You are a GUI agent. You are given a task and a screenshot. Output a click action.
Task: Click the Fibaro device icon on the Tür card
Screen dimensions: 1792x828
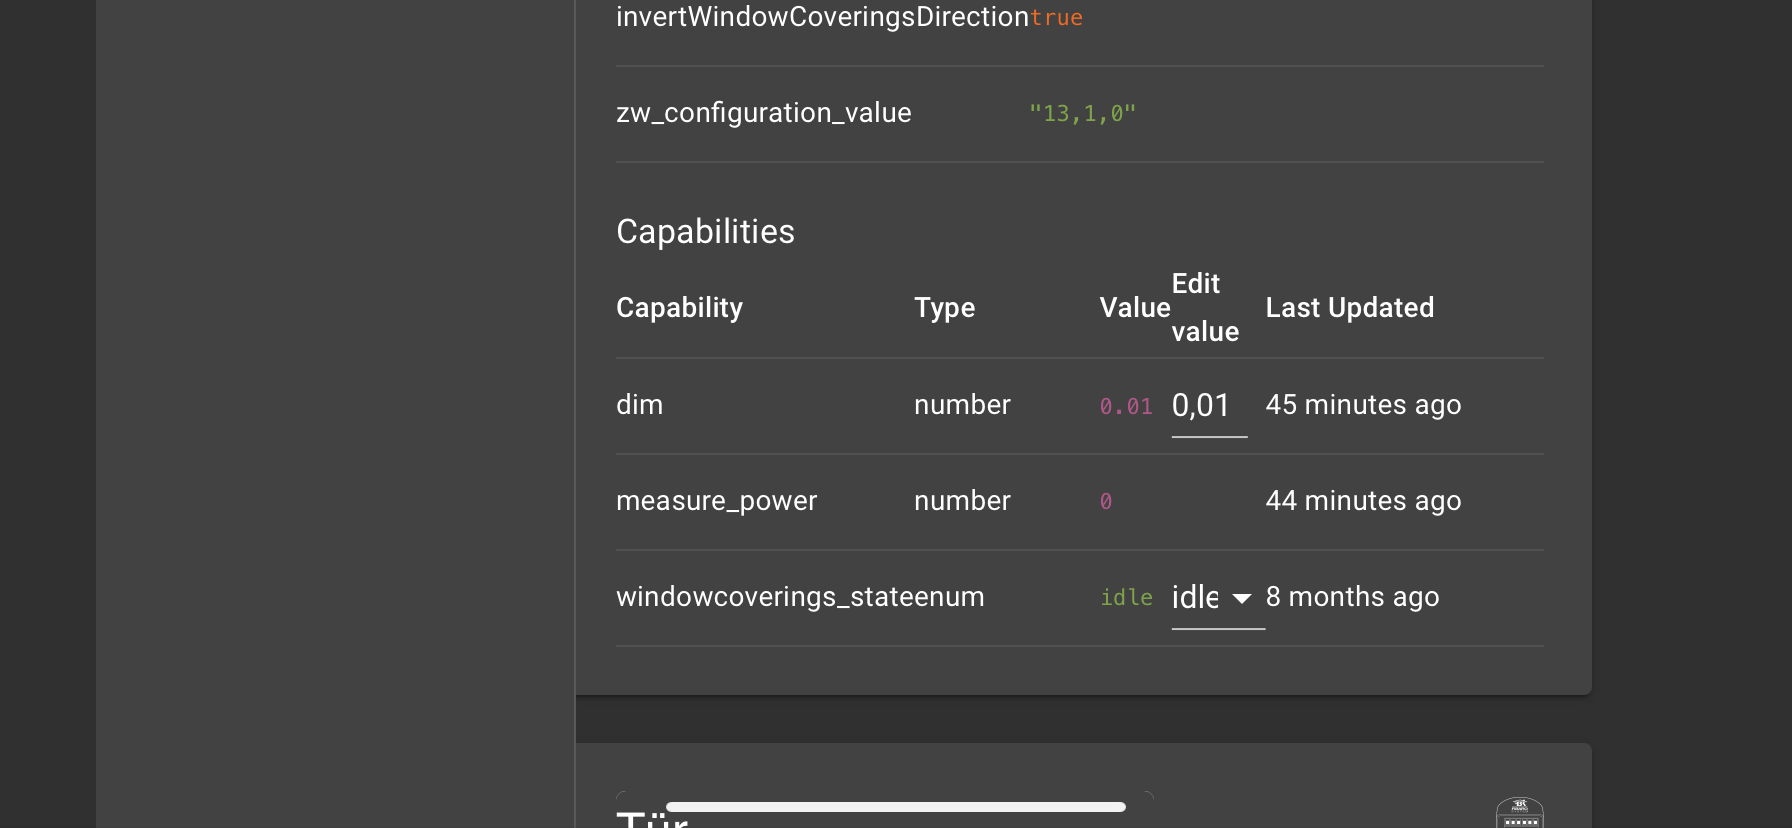tap(1519, 813)
